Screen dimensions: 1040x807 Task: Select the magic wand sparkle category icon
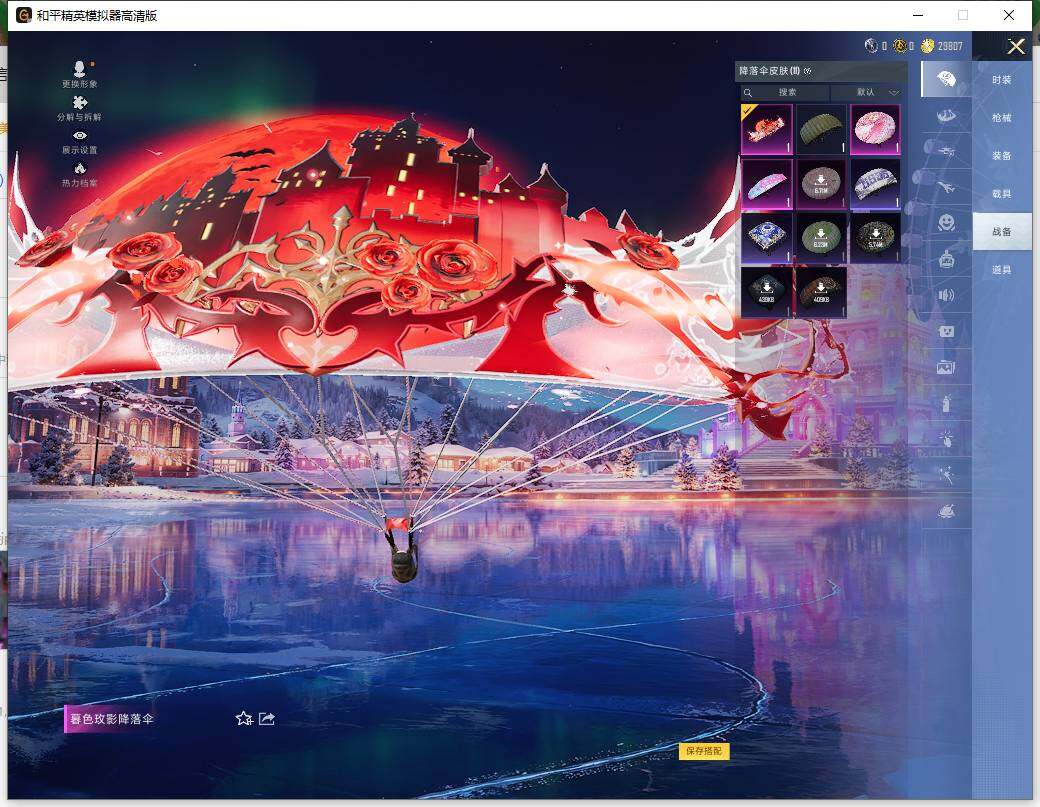pos(946,474)
